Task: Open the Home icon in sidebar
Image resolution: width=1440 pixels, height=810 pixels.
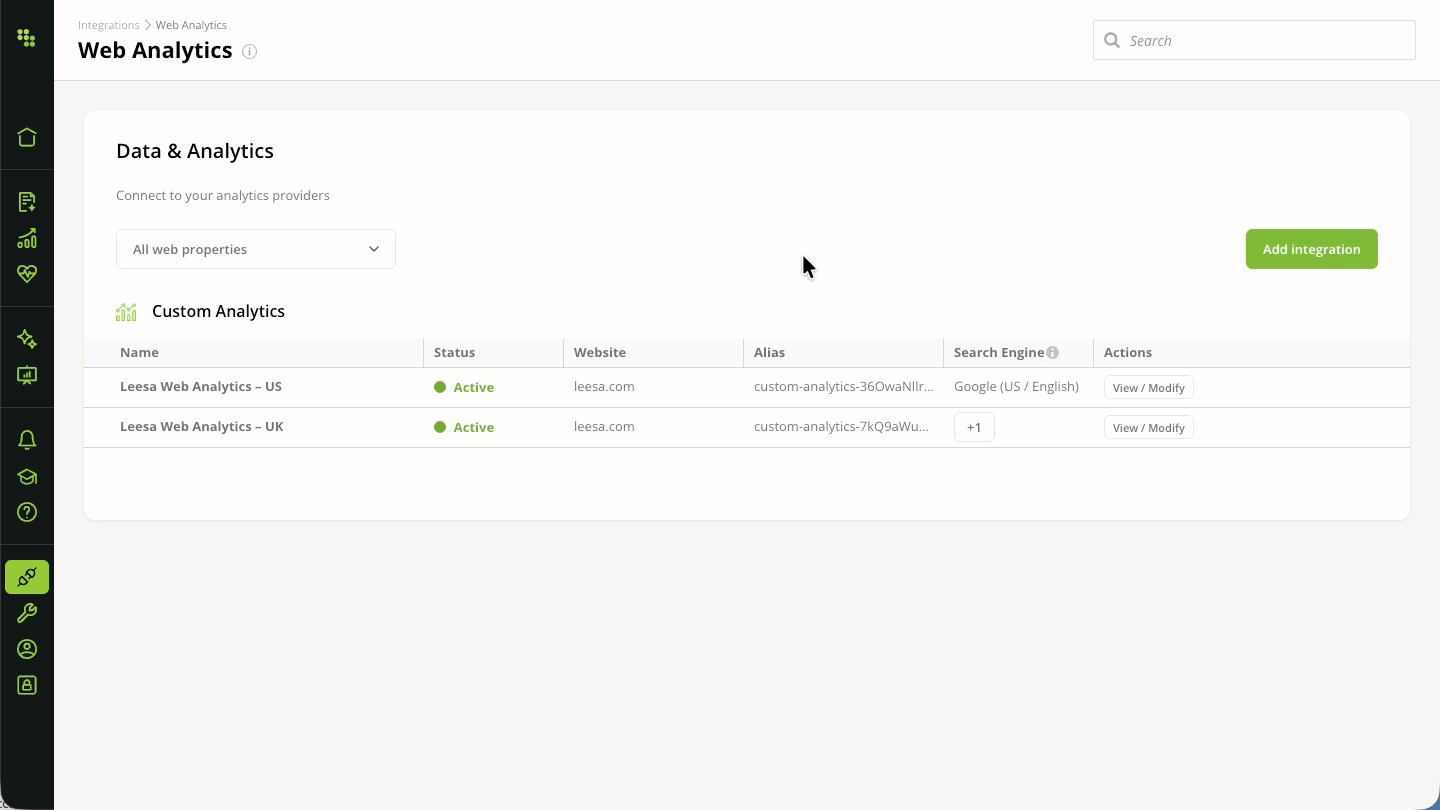Action: 27,137
